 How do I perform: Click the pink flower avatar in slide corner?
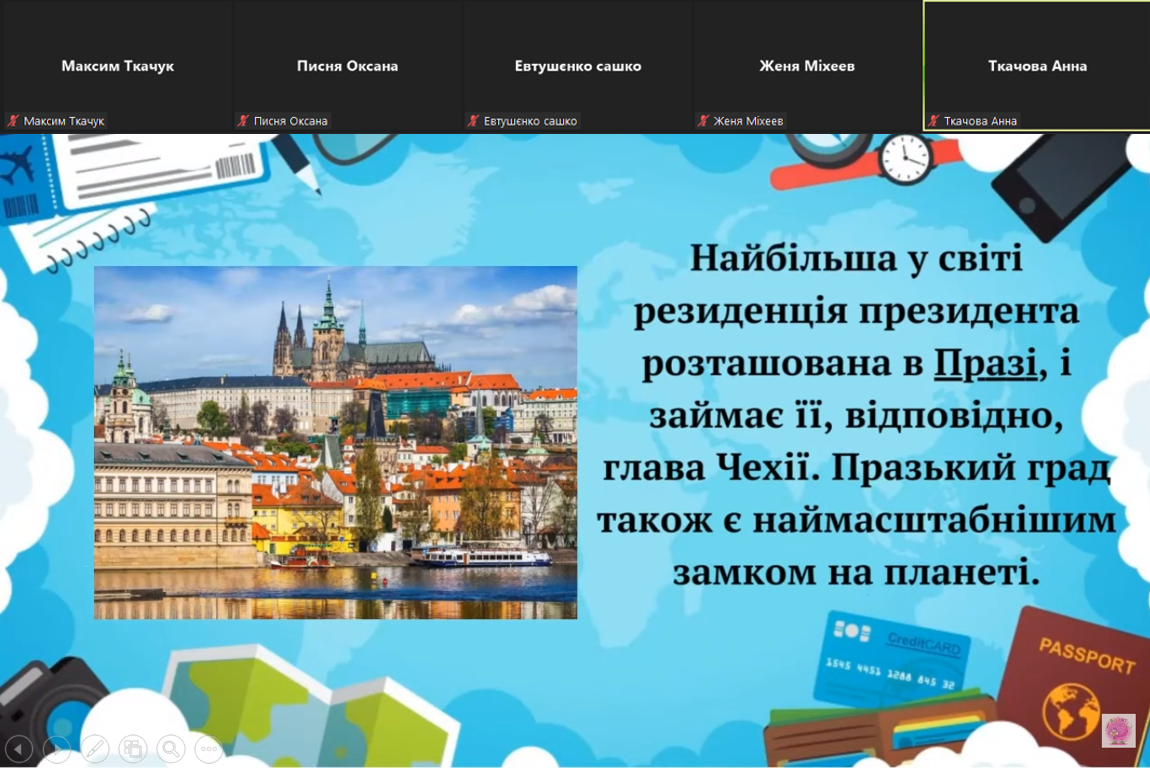(1118, 731)
